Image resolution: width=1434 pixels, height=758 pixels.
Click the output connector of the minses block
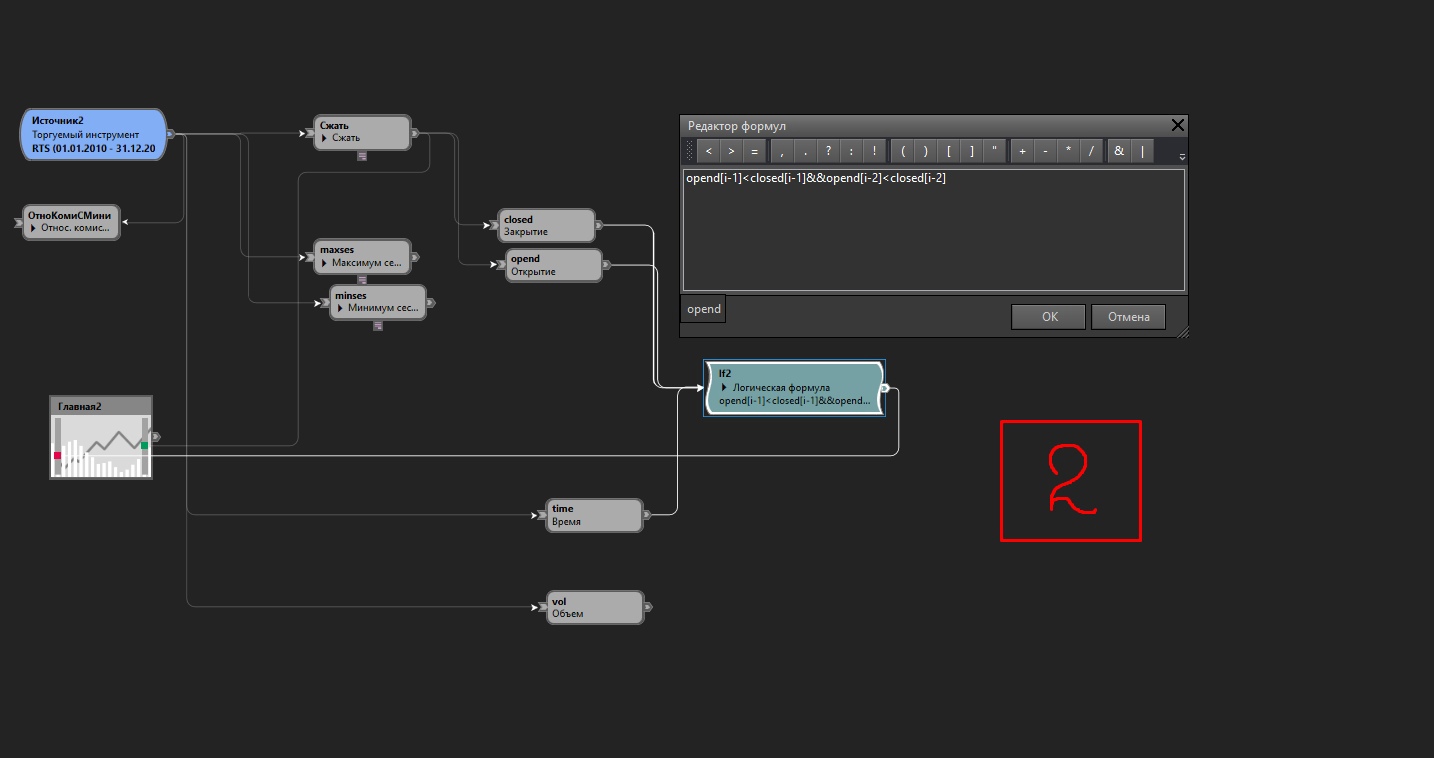pyautogui.click(x=431, y=302)
